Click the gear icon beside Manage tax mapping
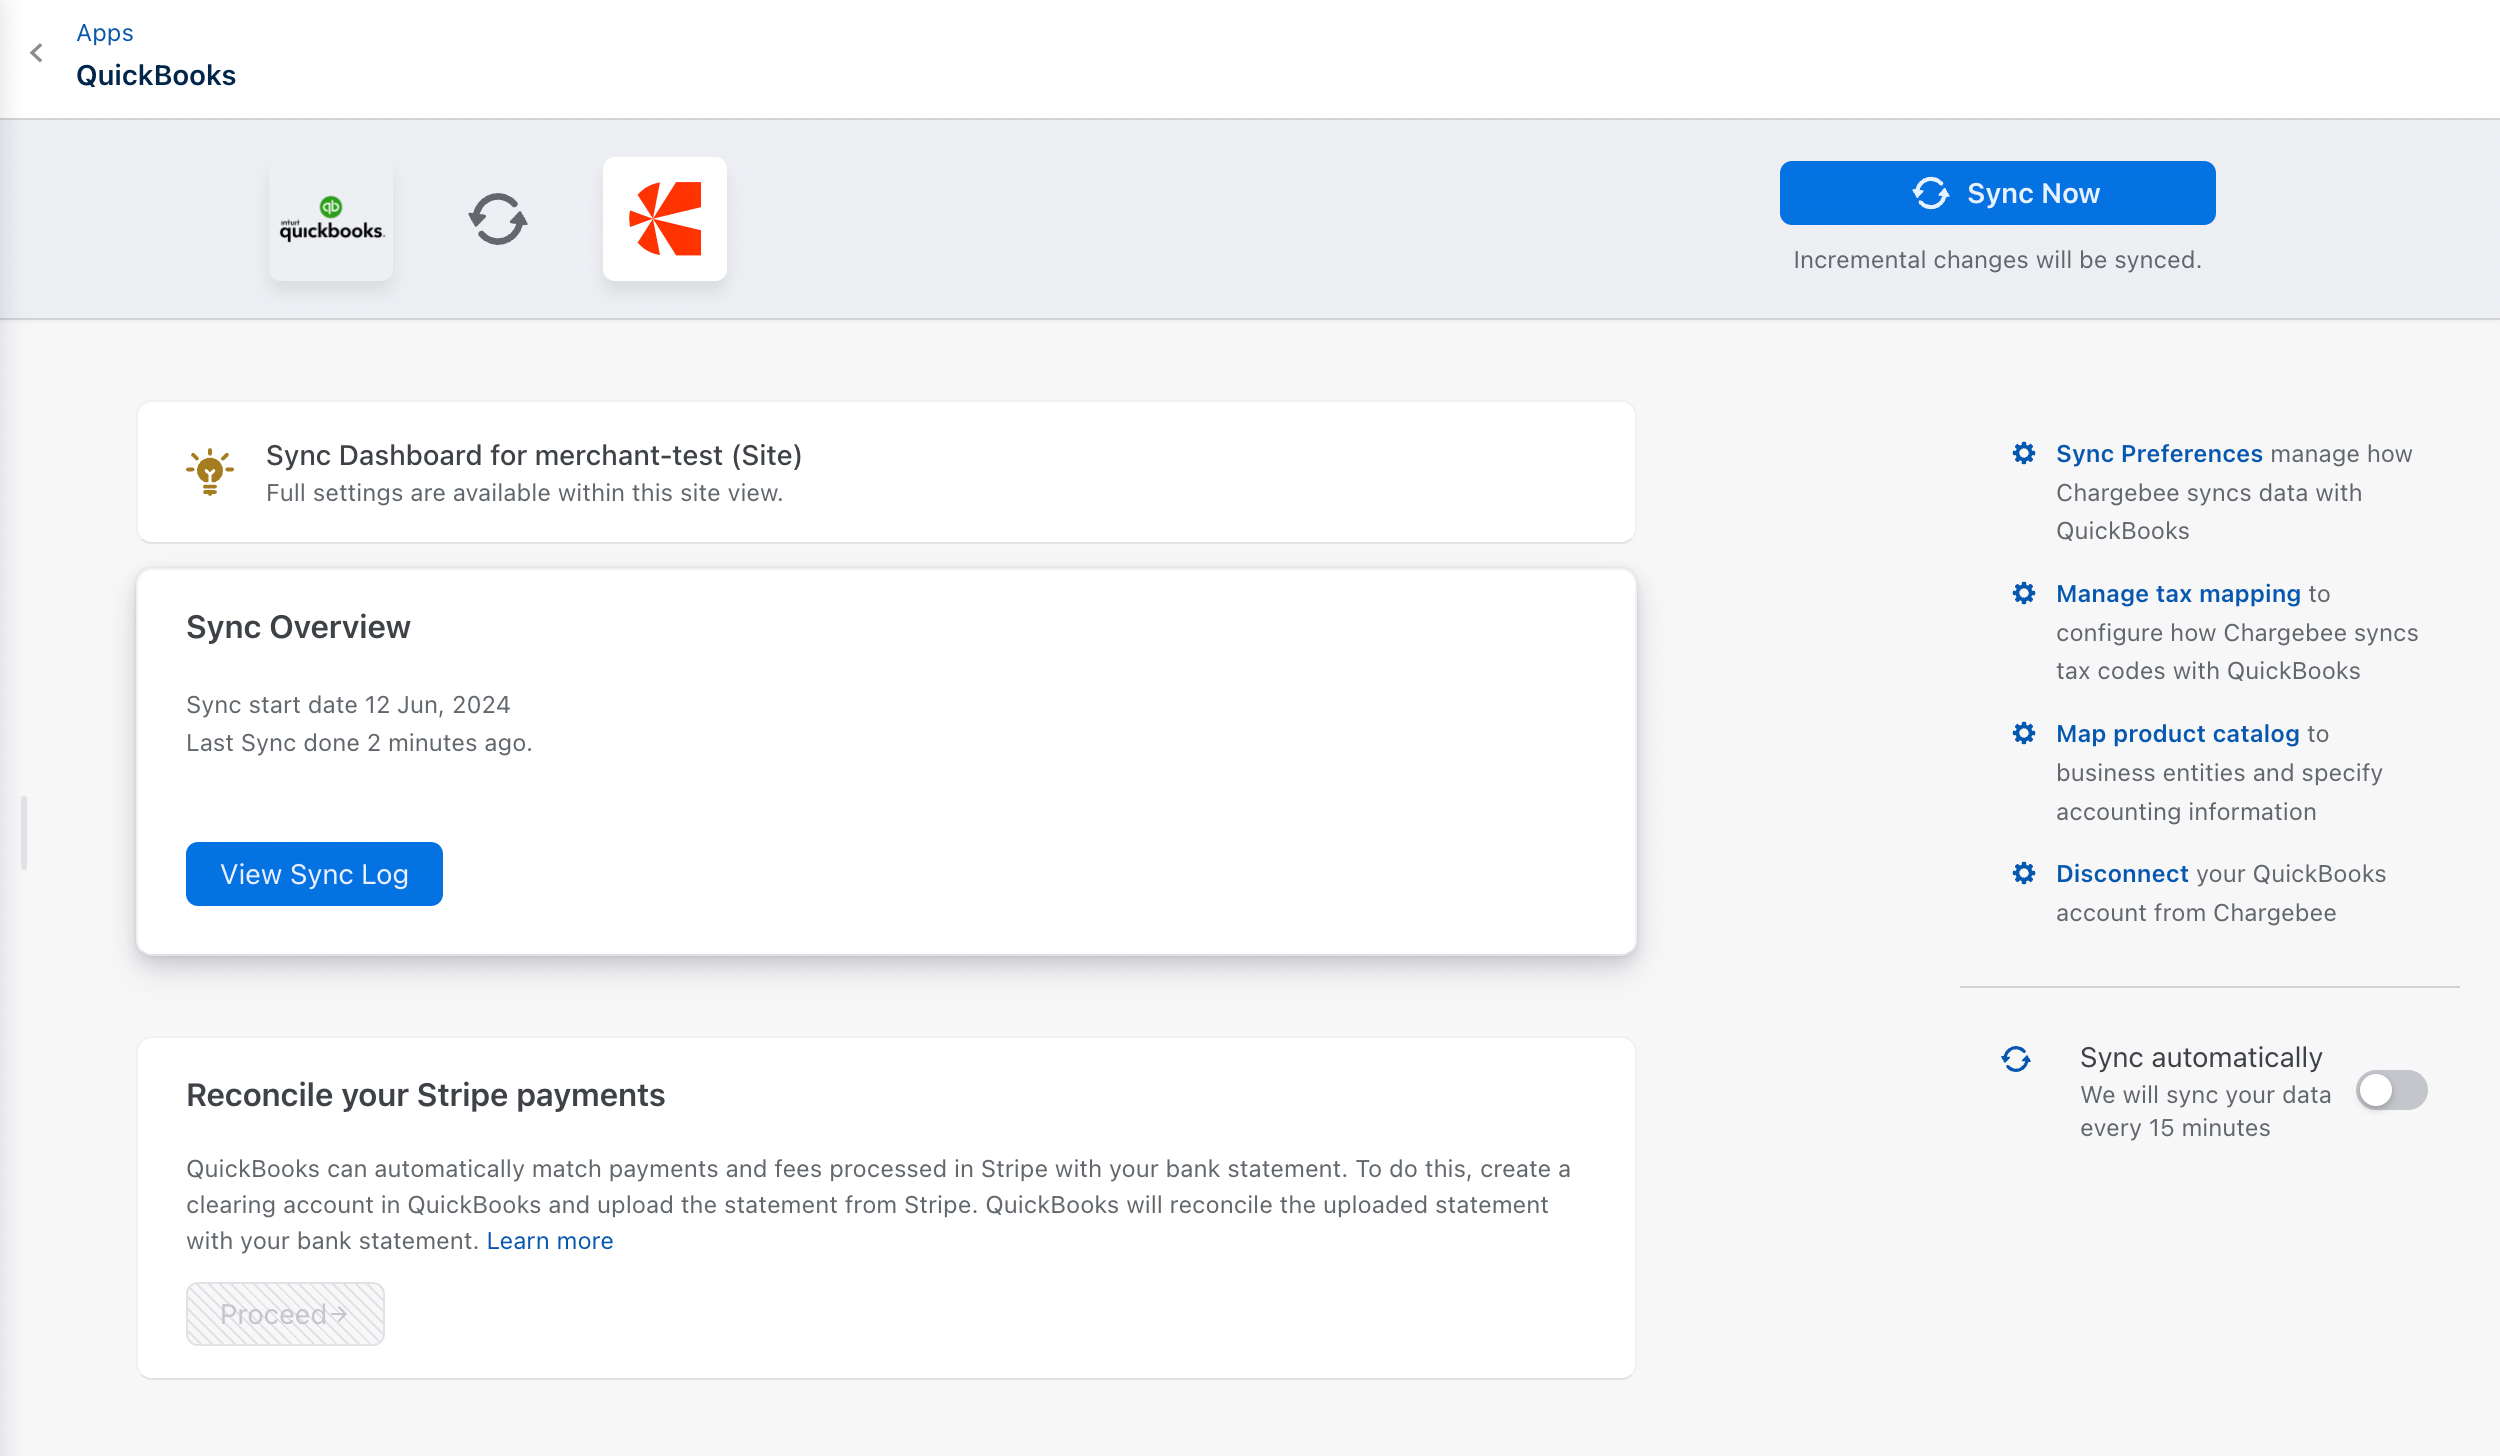Screen dimensions: 2500x1456 [2024, 594]
